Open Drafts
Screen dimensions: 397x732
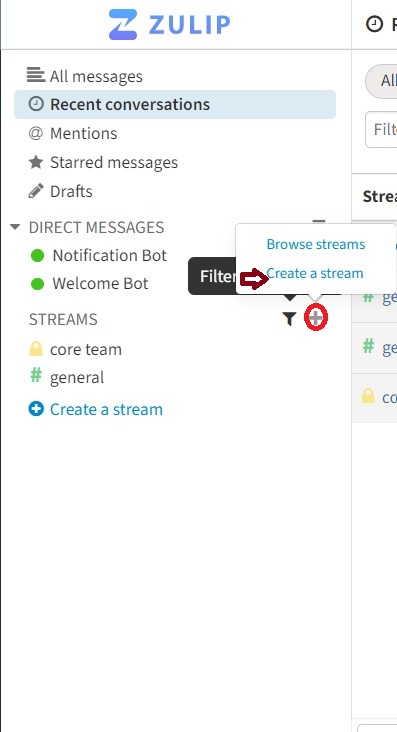(x=71, y=191)
